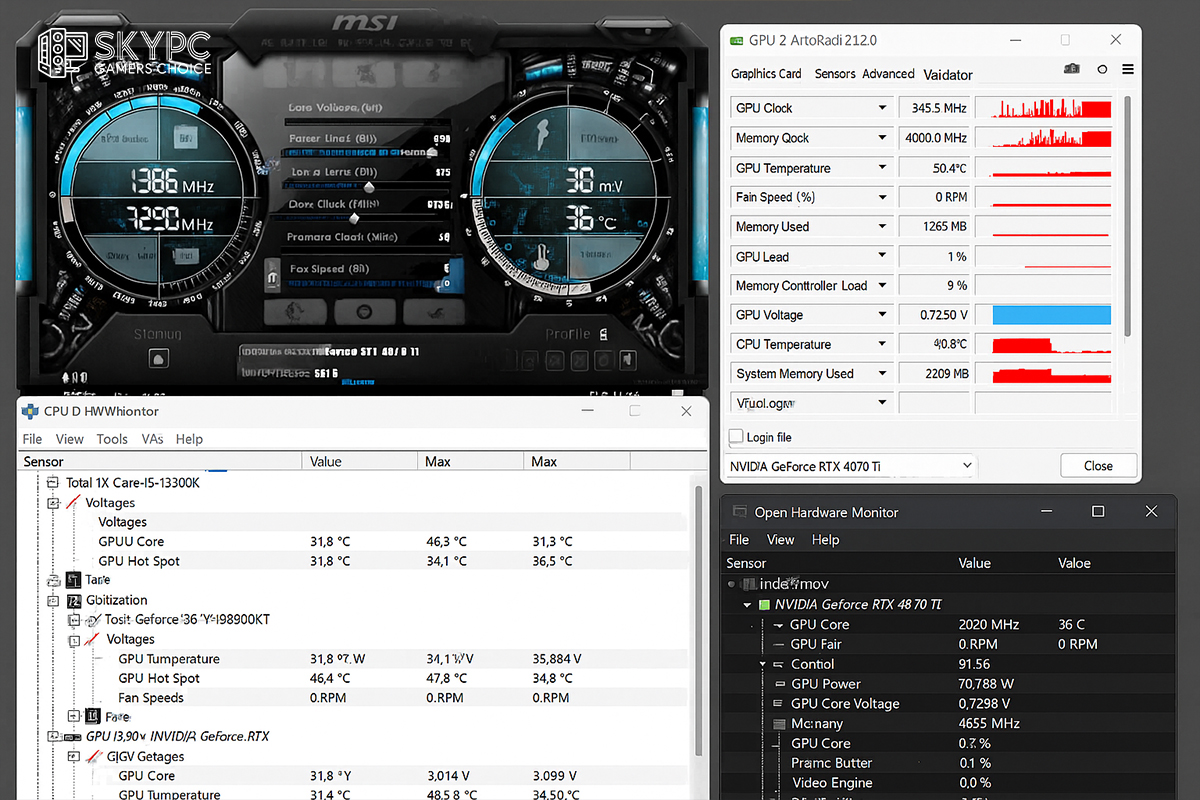Click the GPU Voltage blue graph bar
1200x800 pixels.
pos(1051,315)
